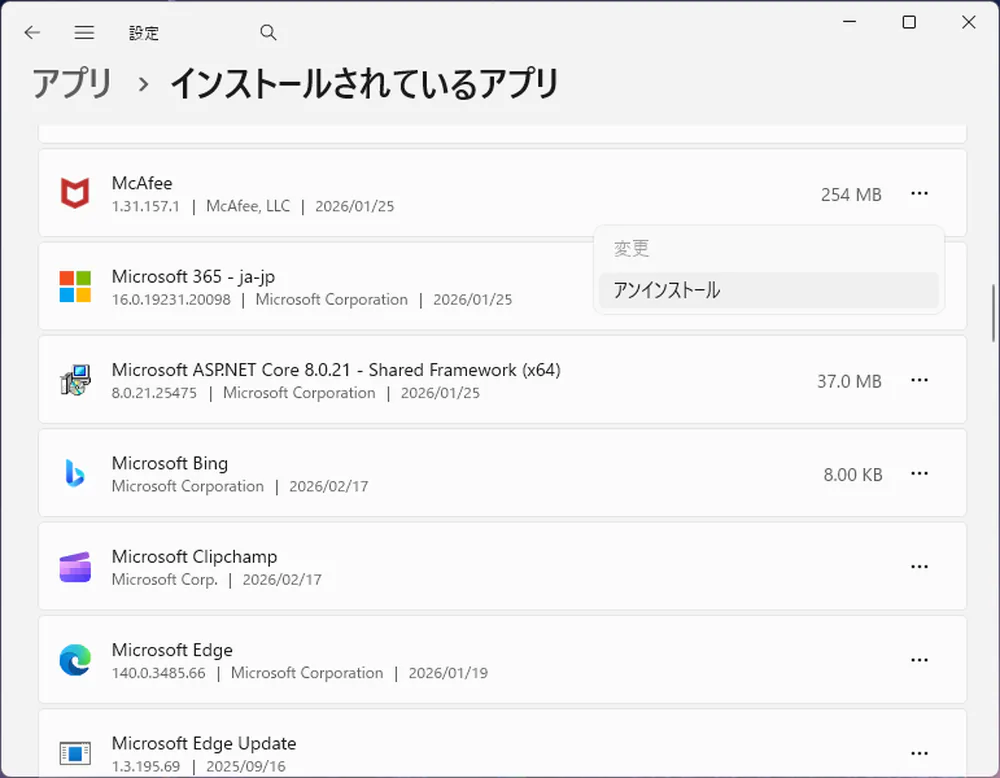The image size is (1000, 778).
Task: Click the Microsoft Clipchamp icon
Action: click(75, 567)
